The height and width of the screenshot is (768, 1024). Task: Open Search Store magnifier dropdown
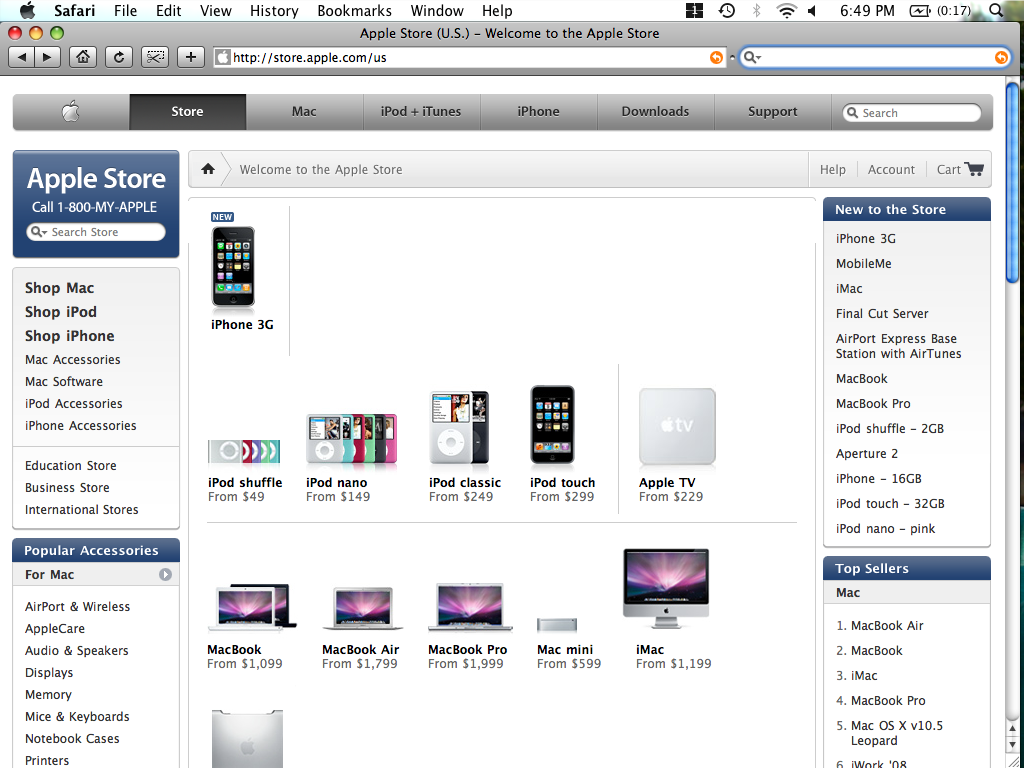click(39, 232)
